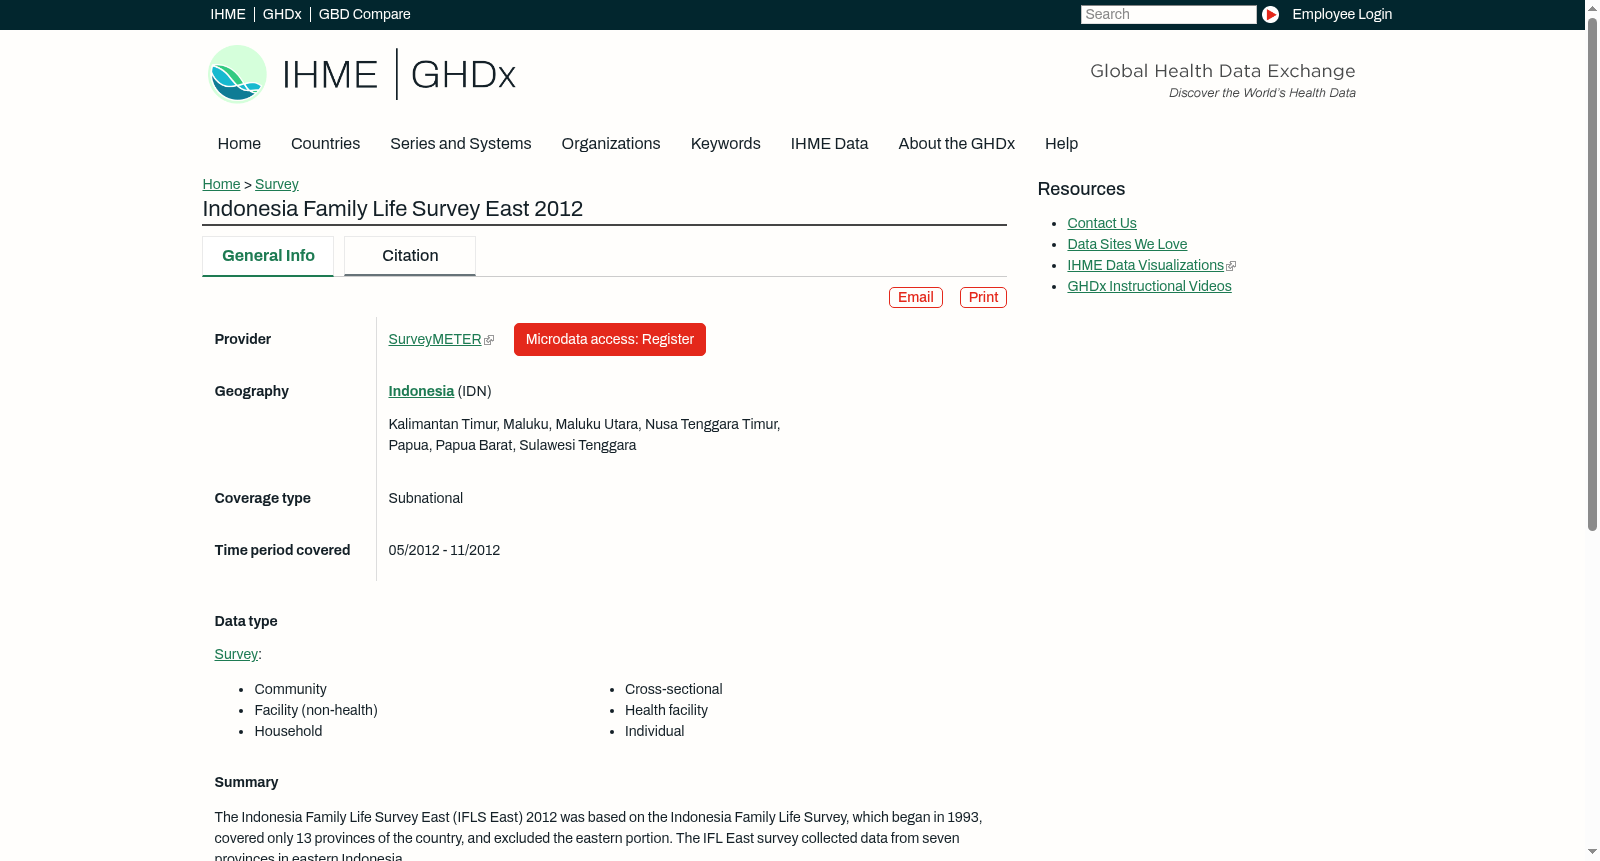Click the 'Facility (non-health)' list item

316,710
